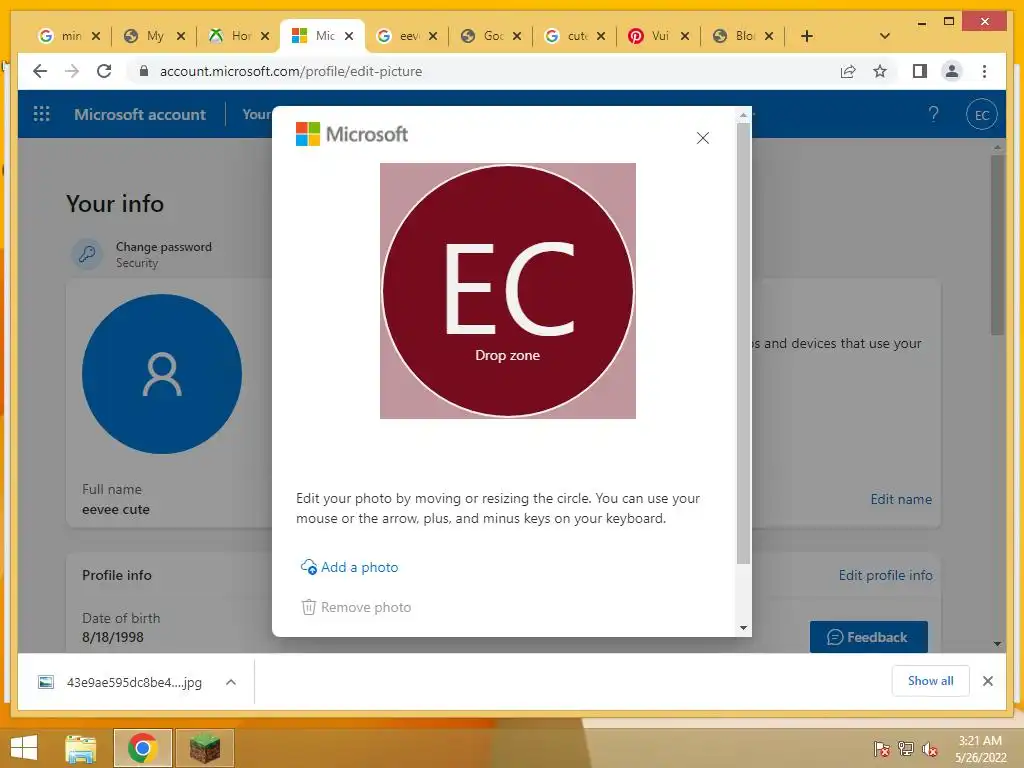Click the EC drop zone image
1024x768 pixels.
pos(507,291)
